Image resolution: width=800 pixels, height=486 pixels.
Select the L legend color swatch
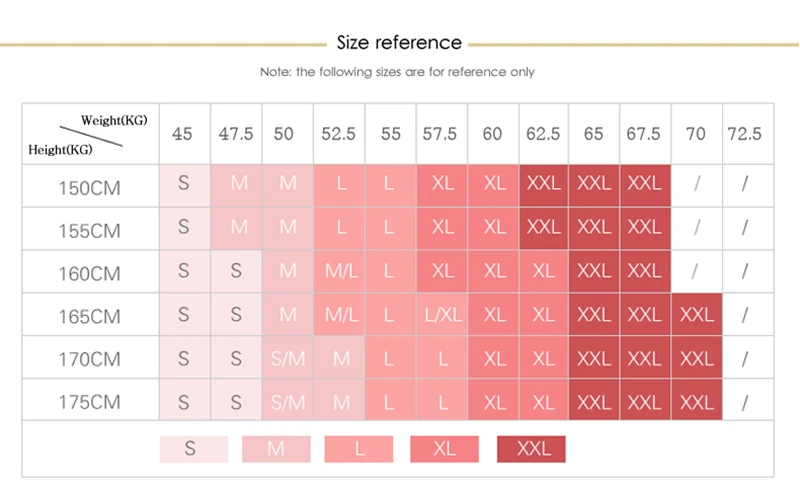tap(359, 449)
